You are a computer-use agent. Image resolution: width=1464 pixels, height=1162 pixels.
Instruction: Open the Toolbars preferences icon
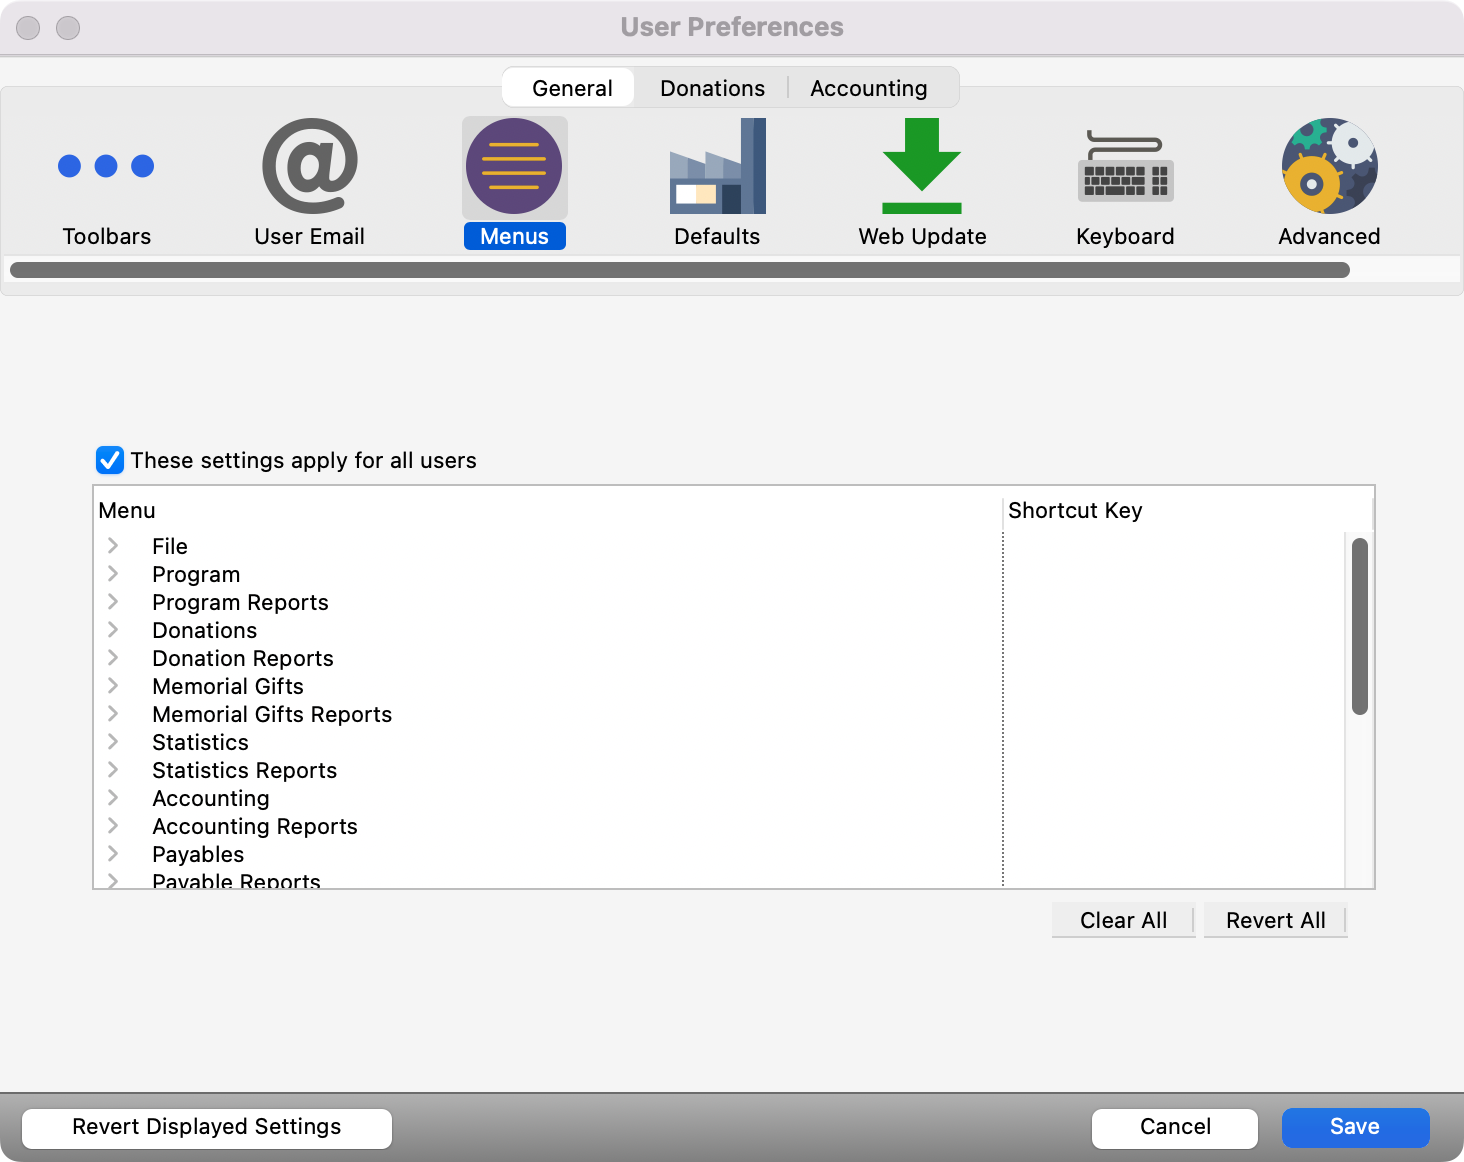(x=106, y=167)
